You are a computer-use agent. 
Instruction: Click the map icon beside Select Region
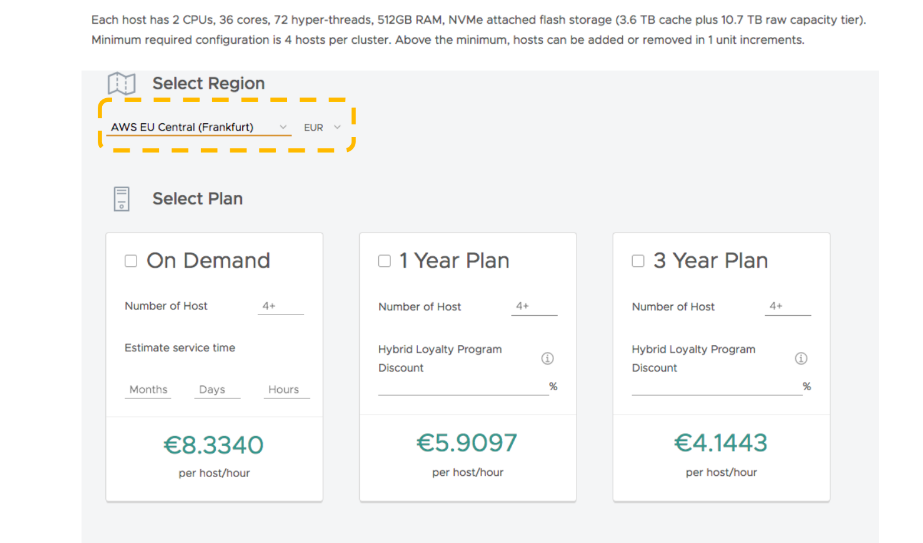122,84
